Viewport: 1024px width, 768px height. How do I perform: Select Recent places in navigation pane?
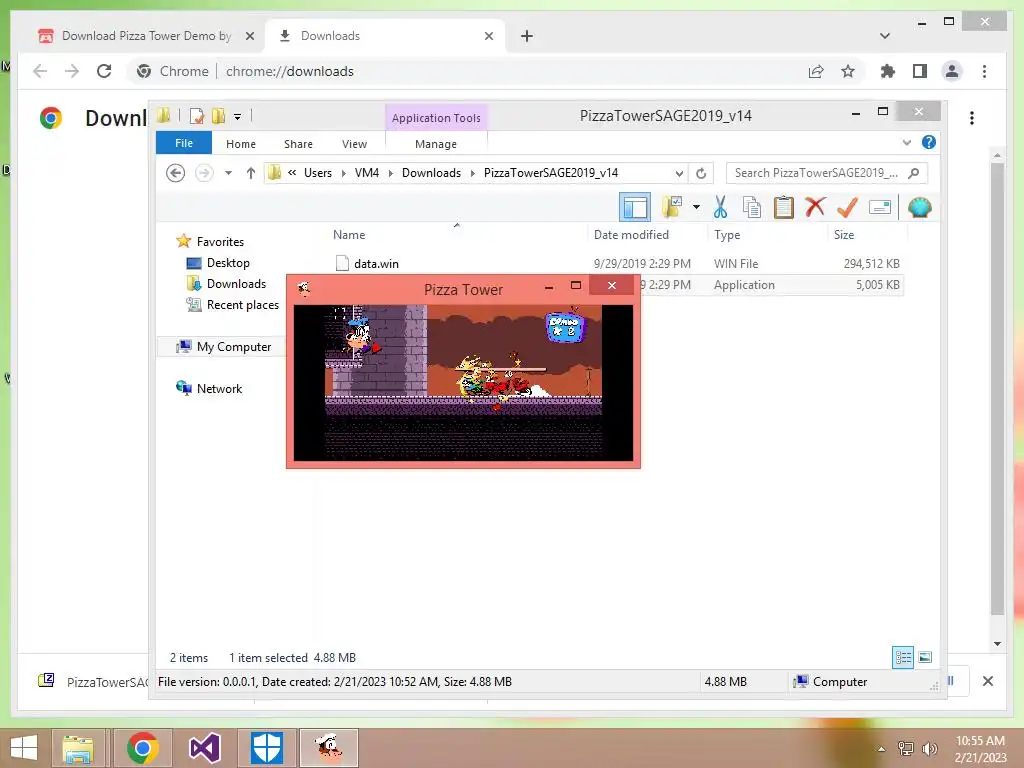pos(242,305)
